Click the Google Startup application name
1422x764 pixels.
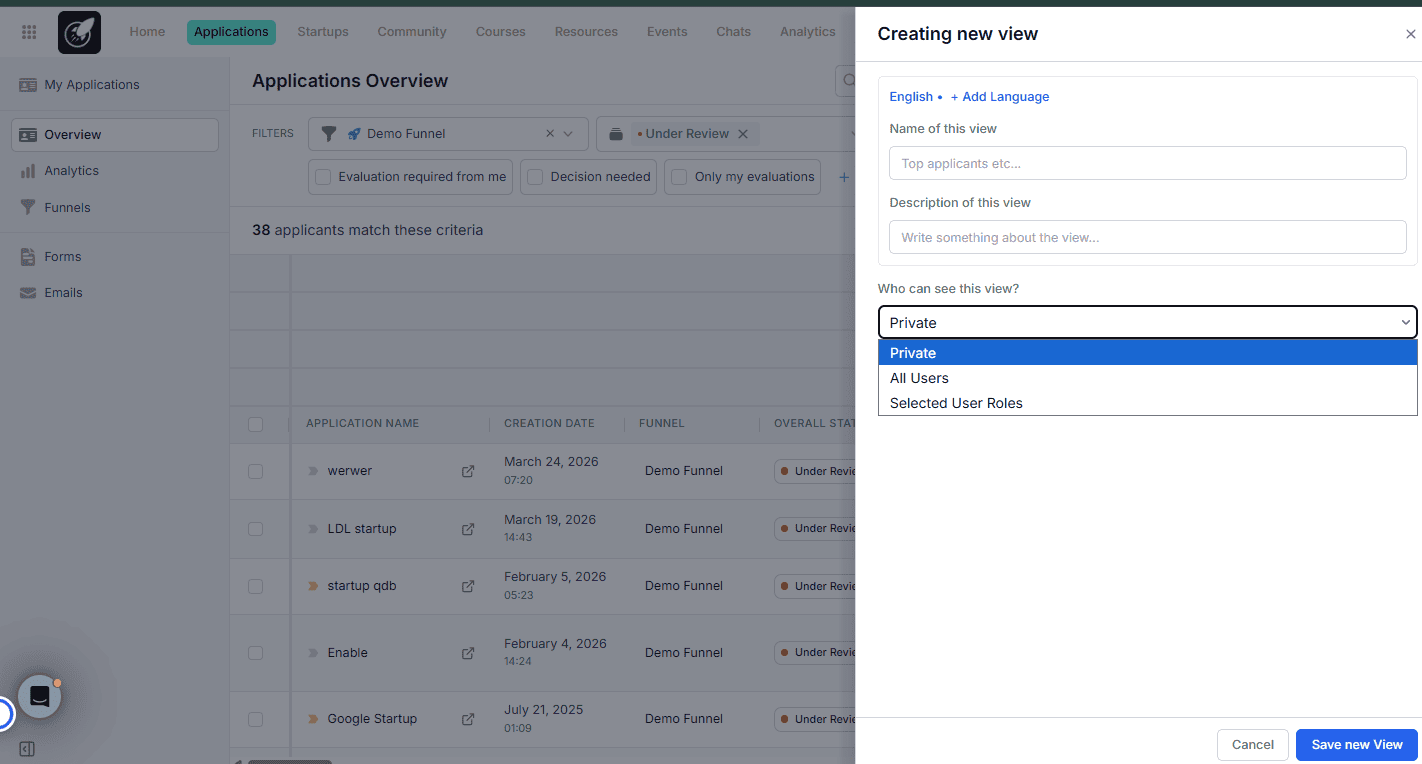point(372,719)
